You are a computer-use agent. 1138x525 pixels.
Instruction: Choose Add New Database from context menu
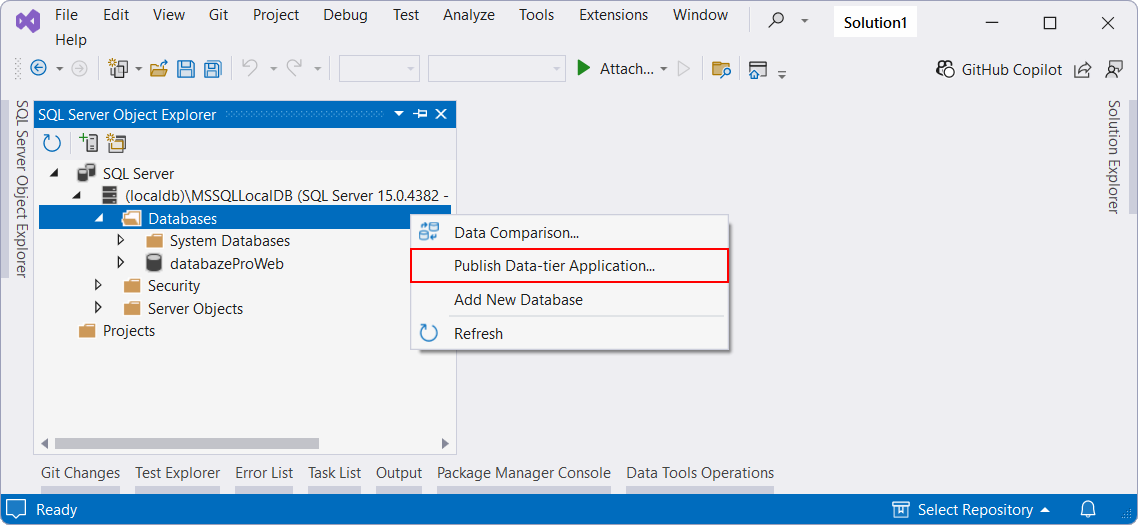click(x=570, y=299)
